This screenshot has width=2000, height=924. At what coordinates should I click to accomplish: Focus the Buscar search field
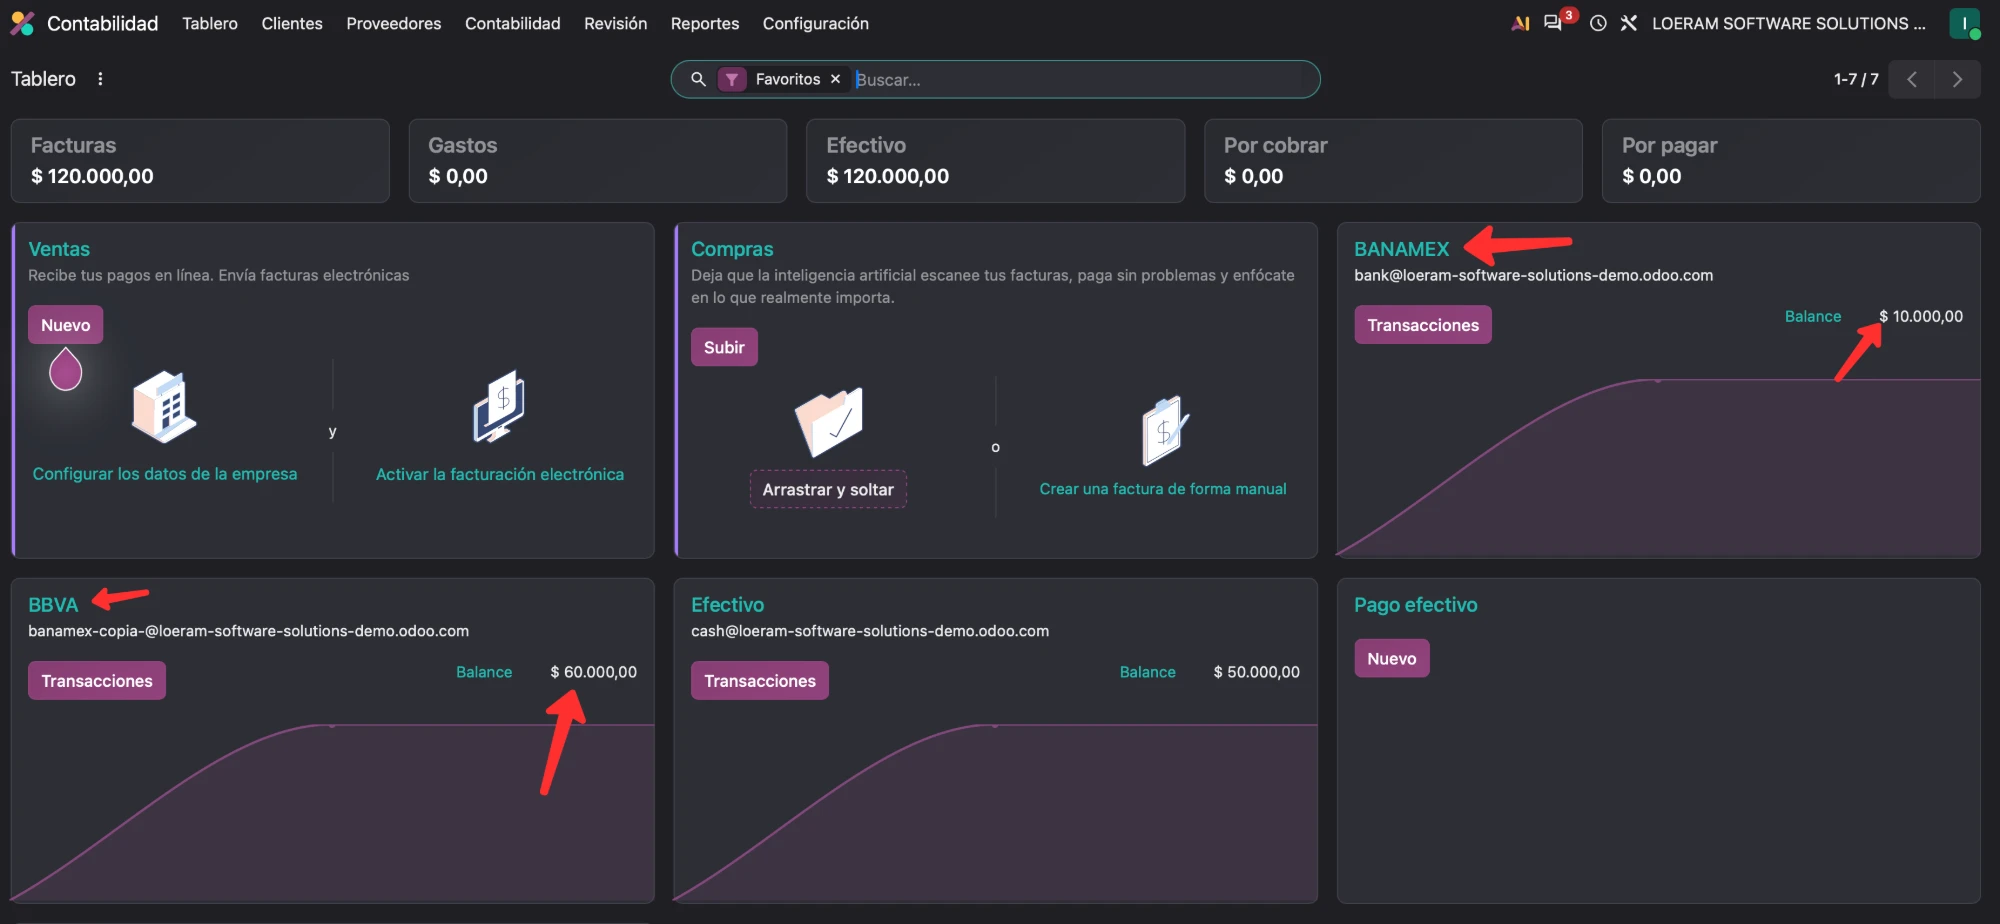point(1080,80)
